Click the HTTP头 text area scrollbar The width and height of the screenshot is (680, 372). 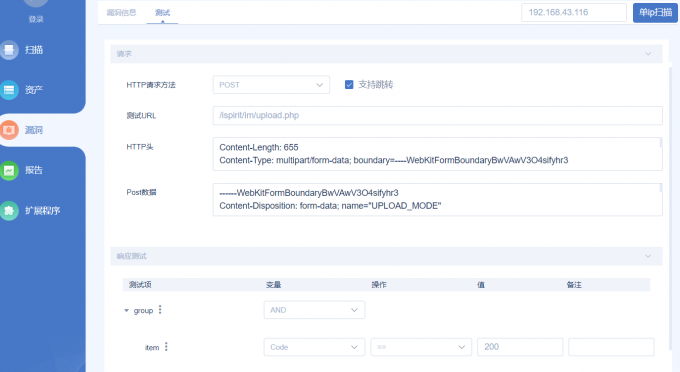pyautogui.click(x=660, y=143)
